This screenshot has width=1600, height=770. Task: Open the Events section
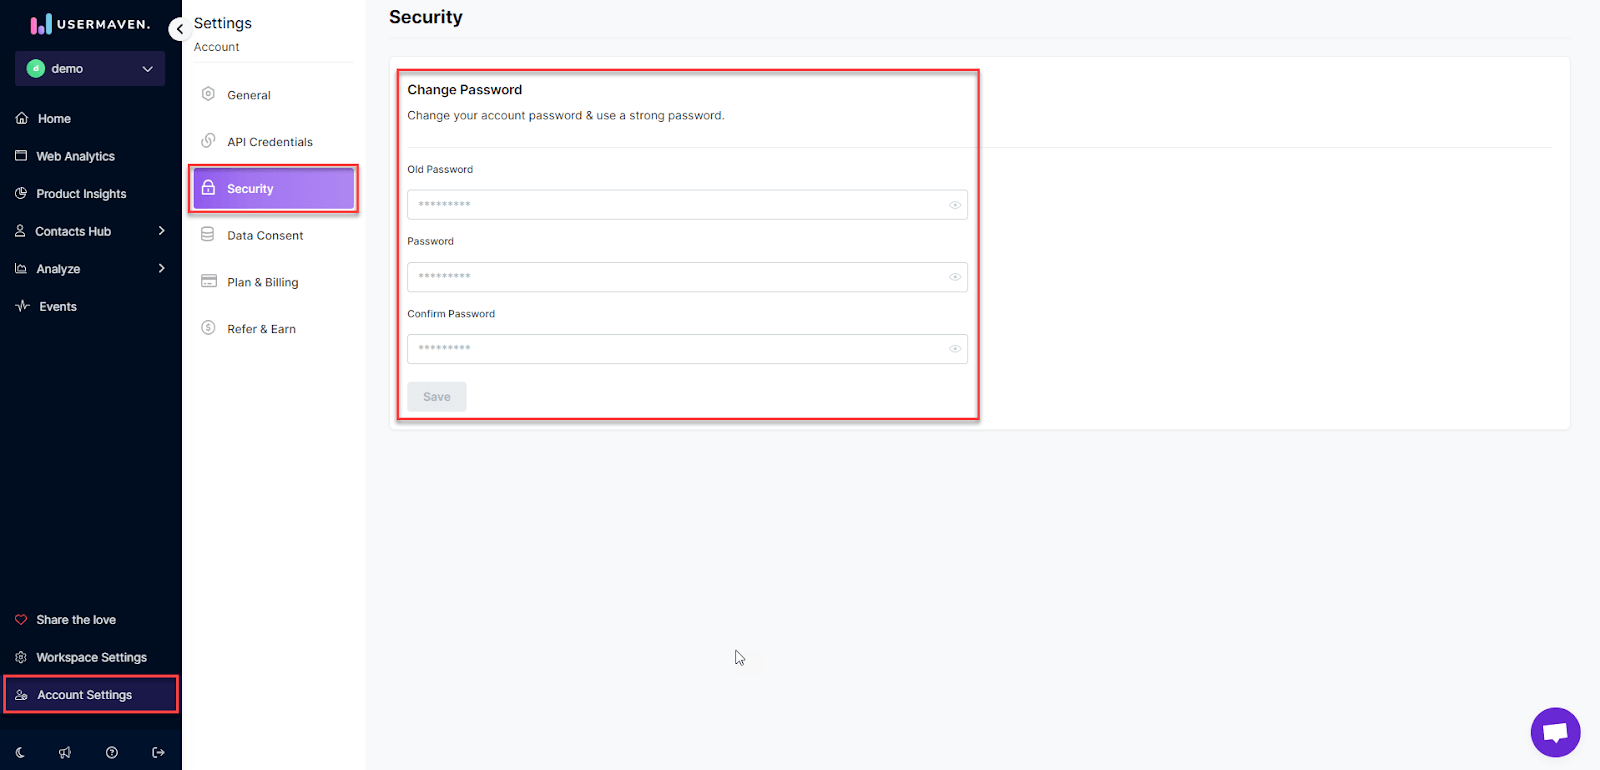[x=56, y=306]
